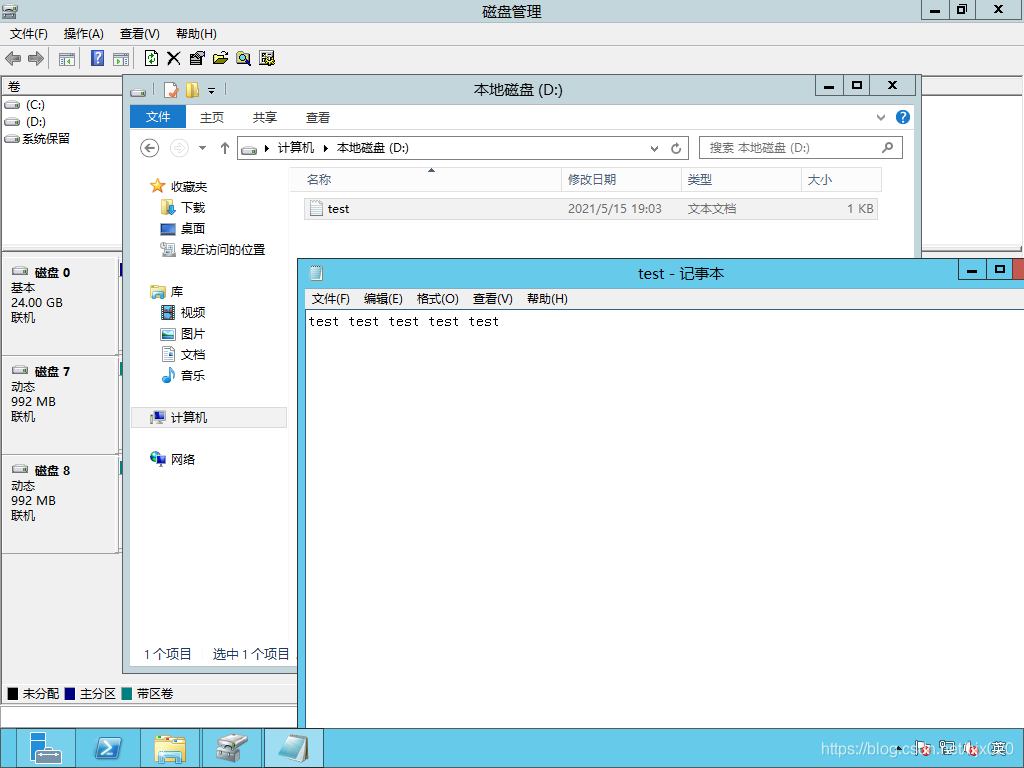Go back in Explorer window
This screenshot has width=1024, height=768.
(150, 148)
